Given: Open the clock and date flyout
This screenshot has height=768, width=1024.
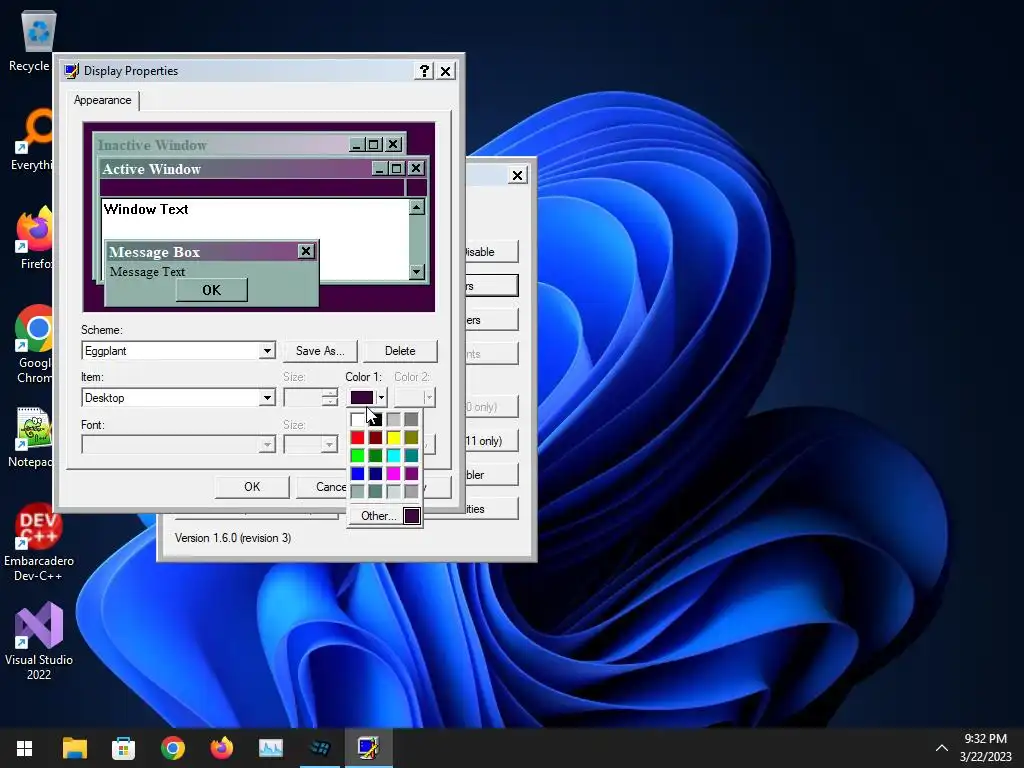Looking at the screenshot, I should (x=985, y=748).
